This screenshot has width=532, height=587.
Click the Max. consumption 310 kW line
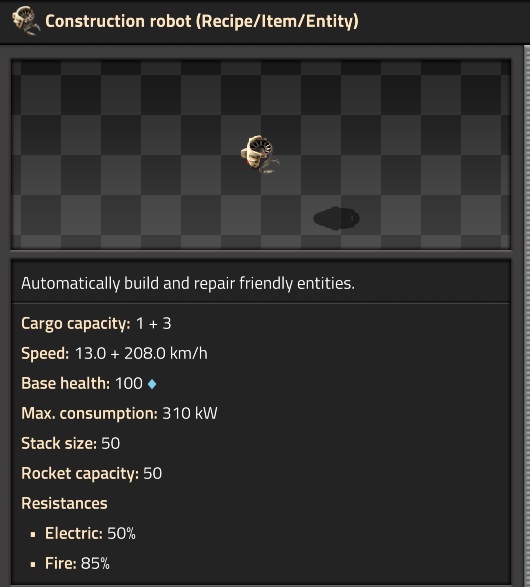(x=119, y=413)
